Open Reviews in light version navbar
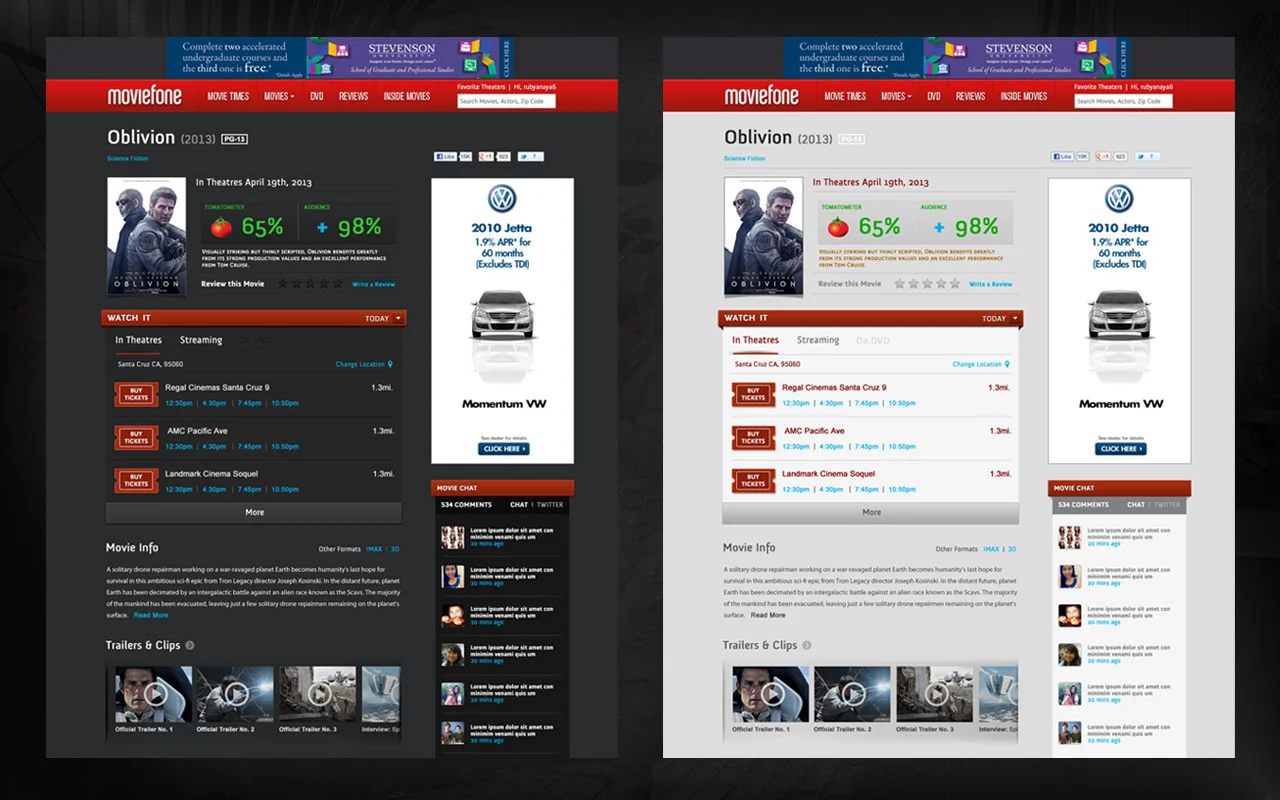Image resolution: width=1280 pixels, height=800 pixels. pyautogui.click(x=970, y=97)
